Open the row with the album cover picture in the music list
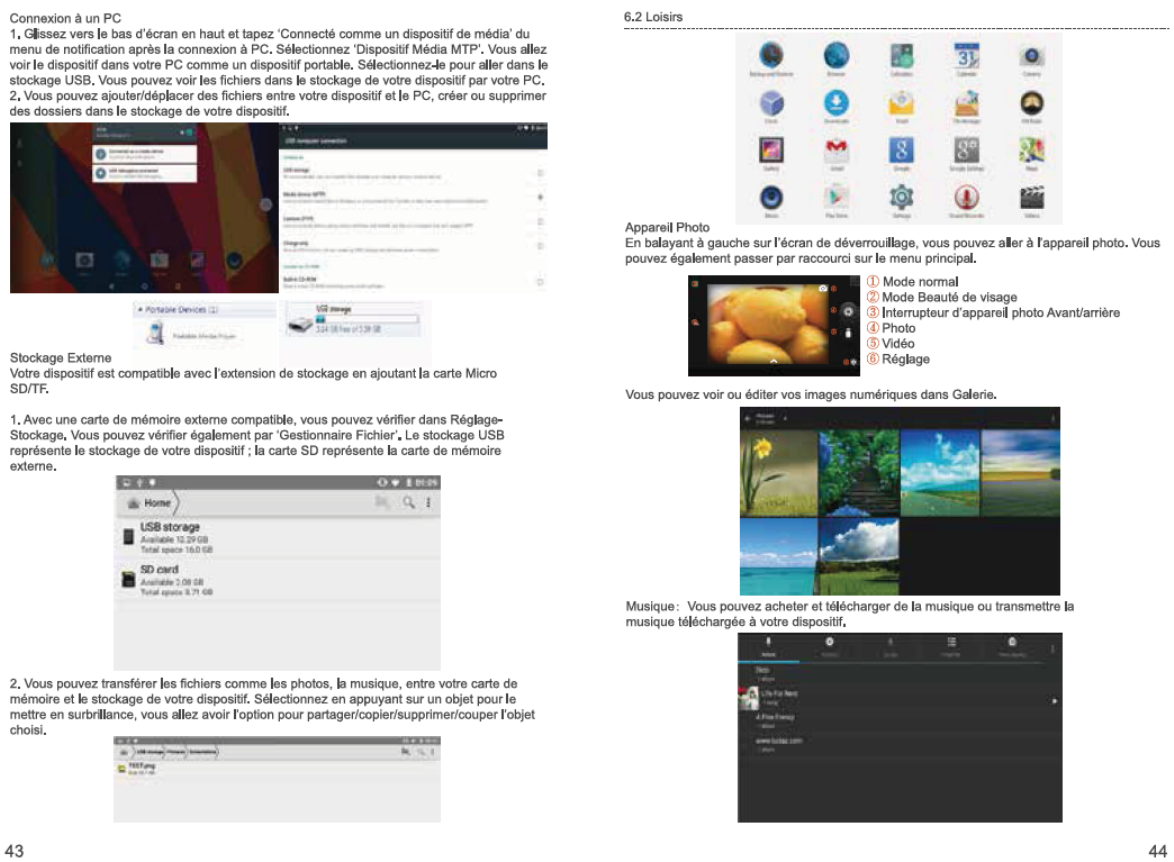The image size is (1174, 862). tap(898, 697)
